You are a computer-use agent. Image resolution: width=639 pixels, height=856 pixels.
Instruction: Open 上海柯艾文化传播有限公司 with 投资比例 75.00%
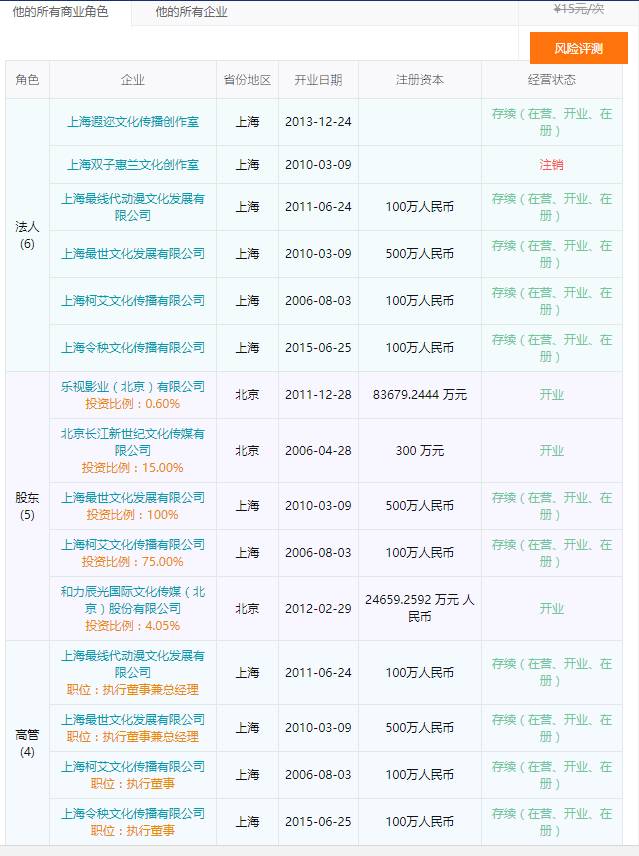(x=133, y=545)
